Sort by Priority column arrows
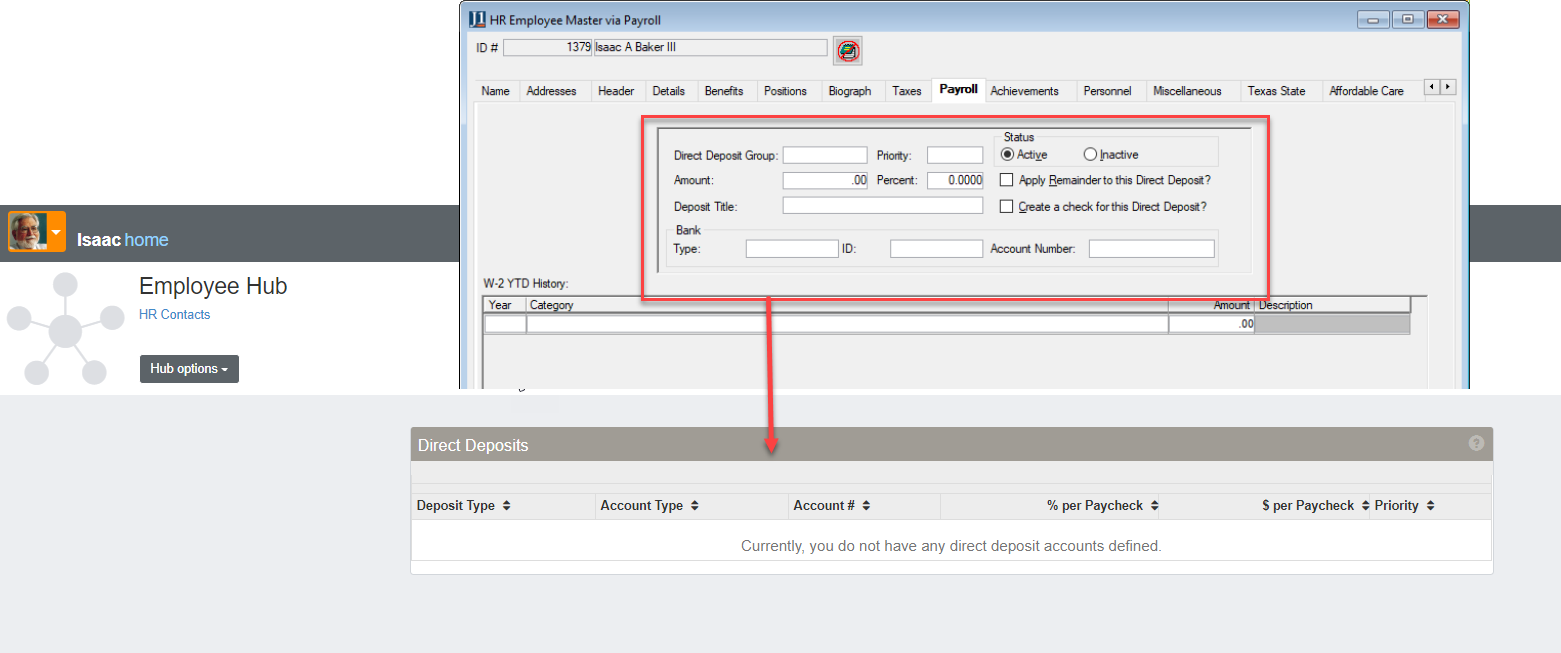The height and width of the screenshot is (653, 1561). (1431, 506)
